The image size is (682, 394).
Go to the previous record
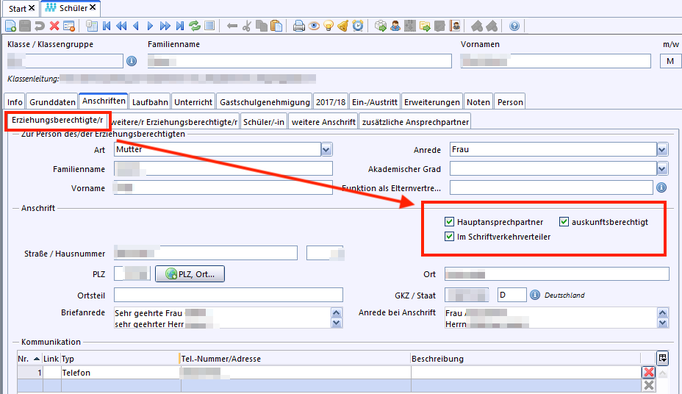(x=136, y=26)
